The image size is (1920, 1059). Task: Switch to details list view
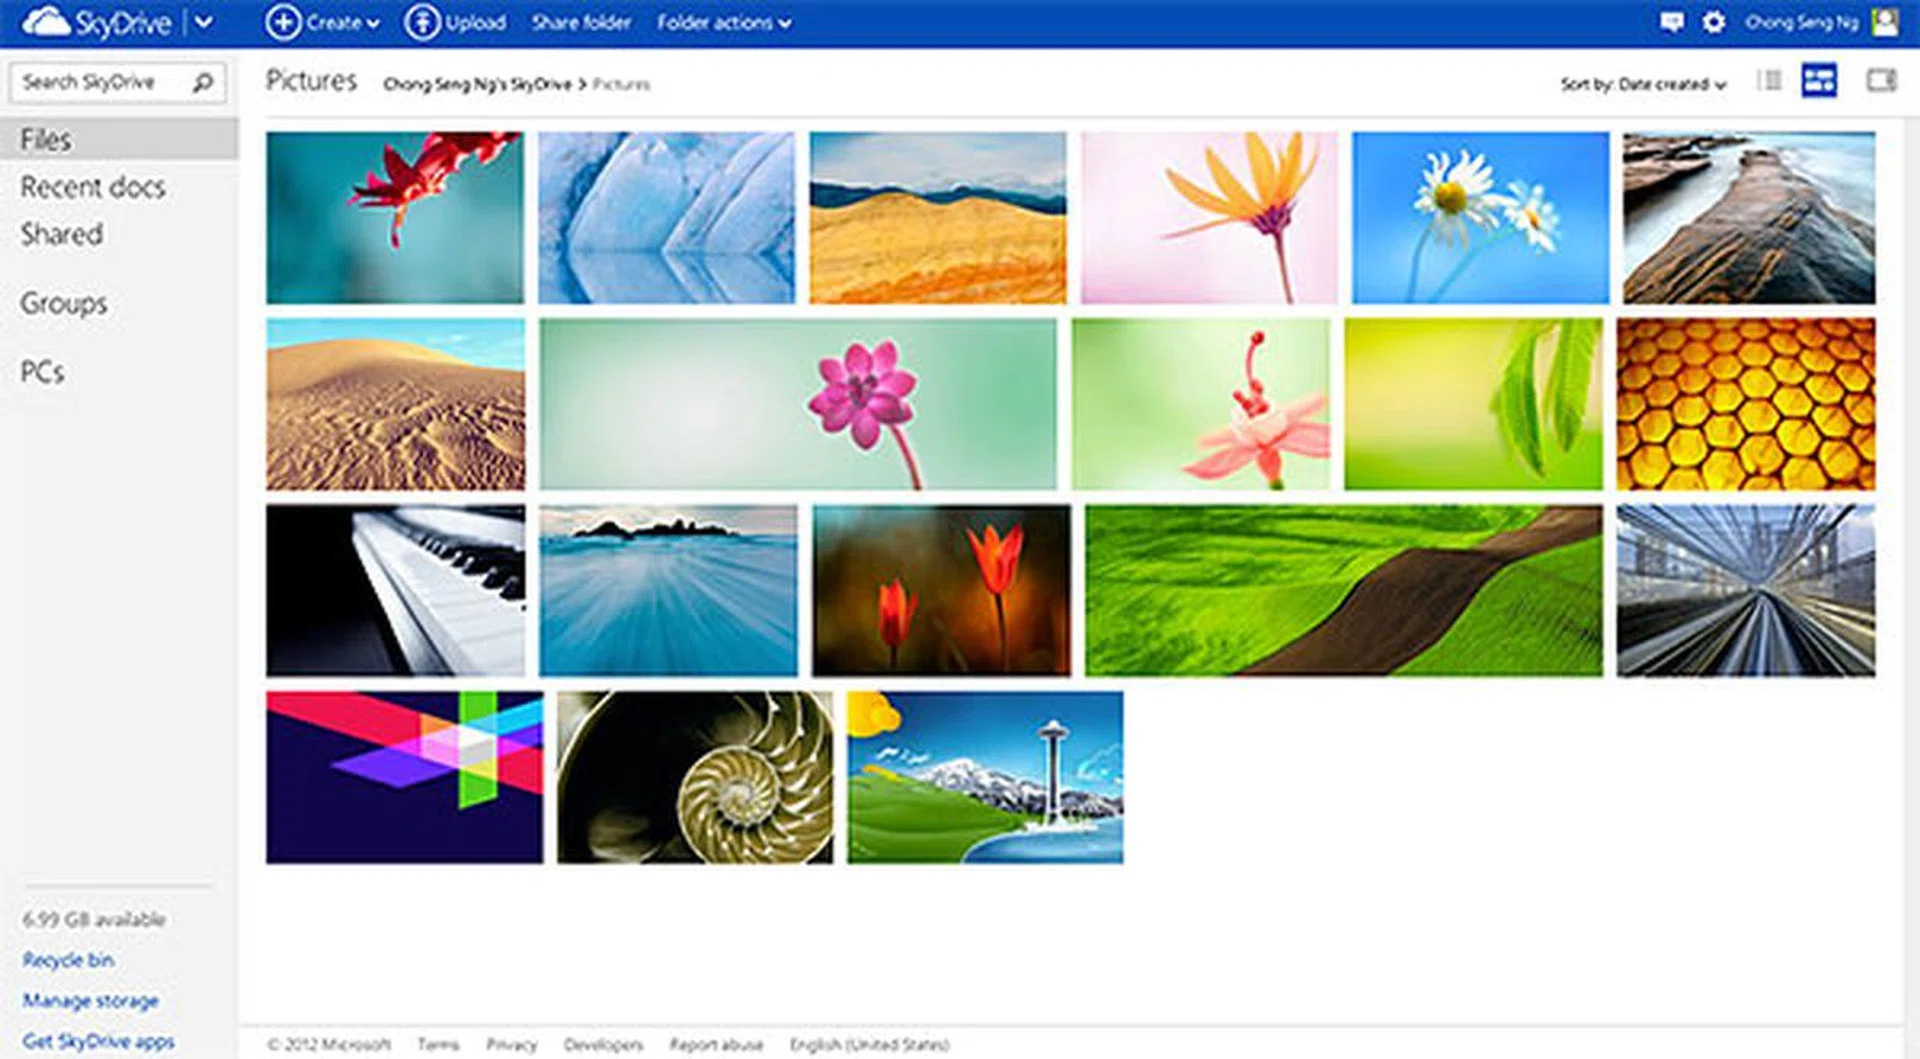tap(1770, 81)
